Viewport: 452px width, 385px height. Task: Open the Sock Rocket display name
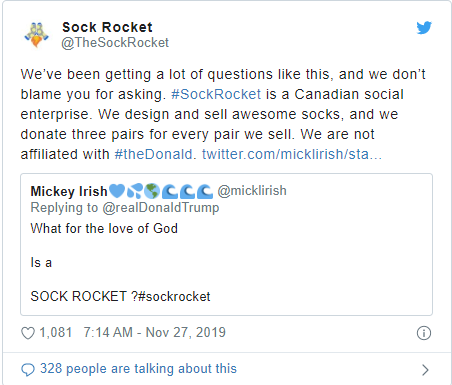coord(107,27)
